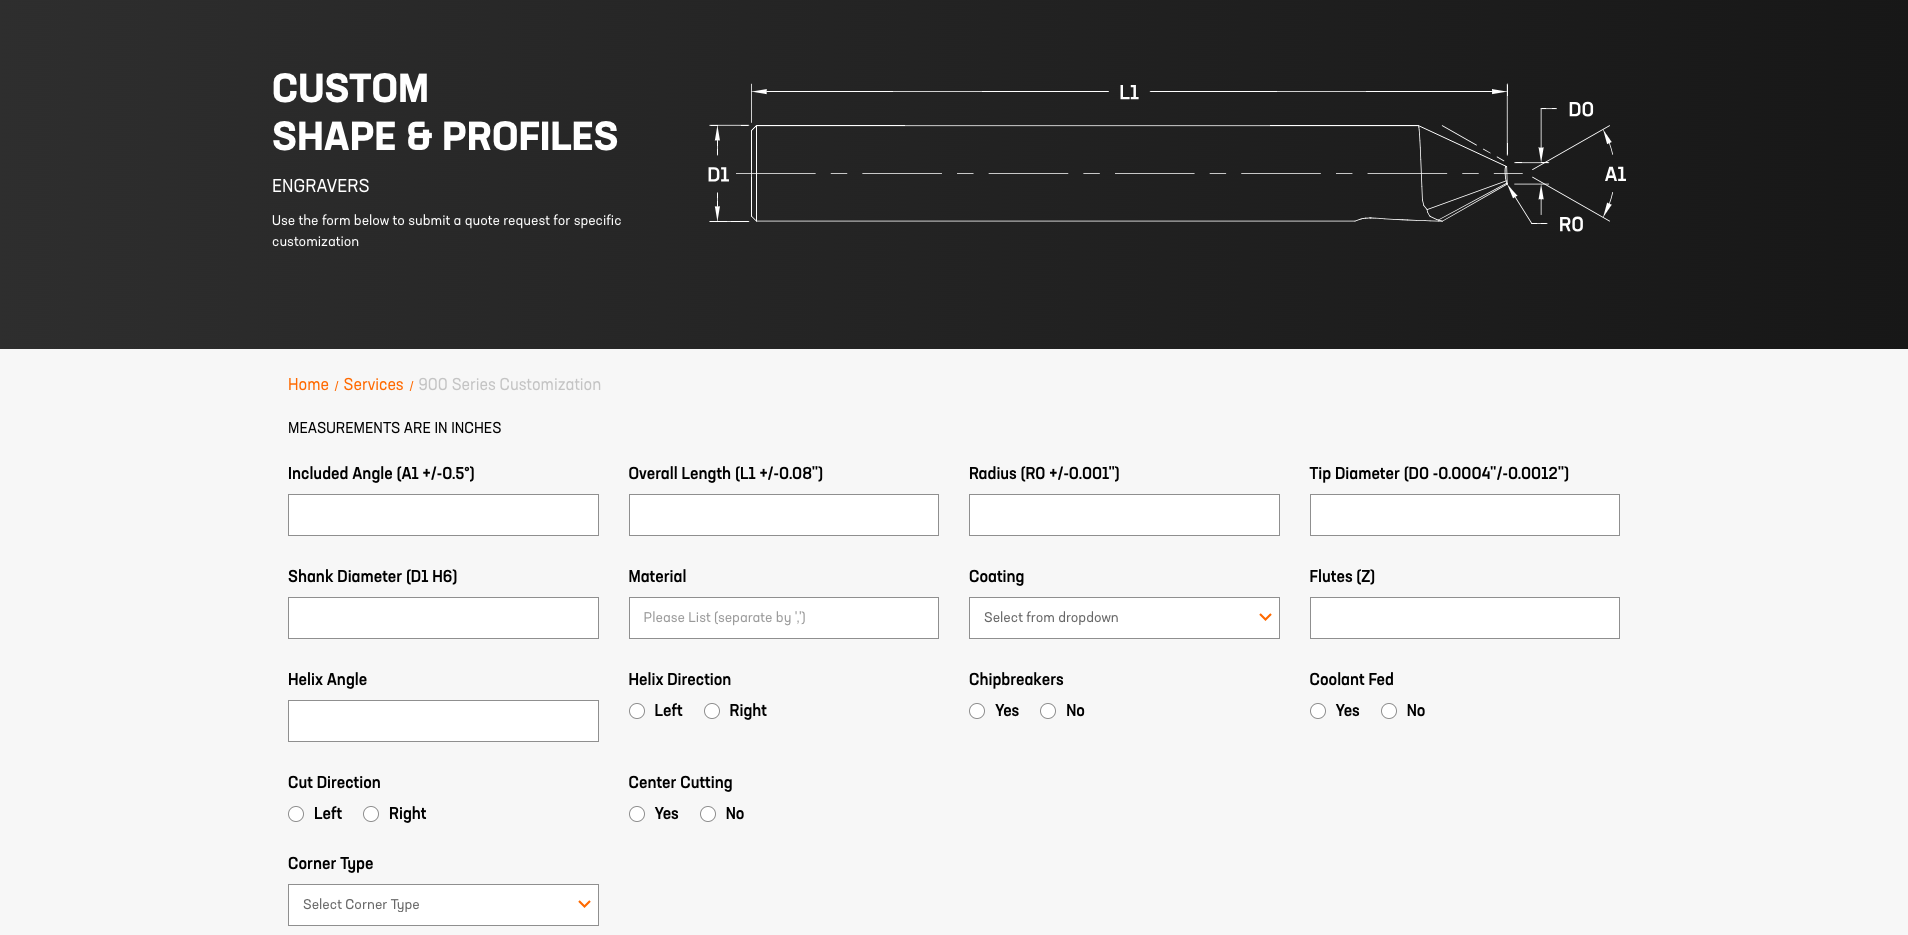Click the Material list input field

[x=783, y=618]
